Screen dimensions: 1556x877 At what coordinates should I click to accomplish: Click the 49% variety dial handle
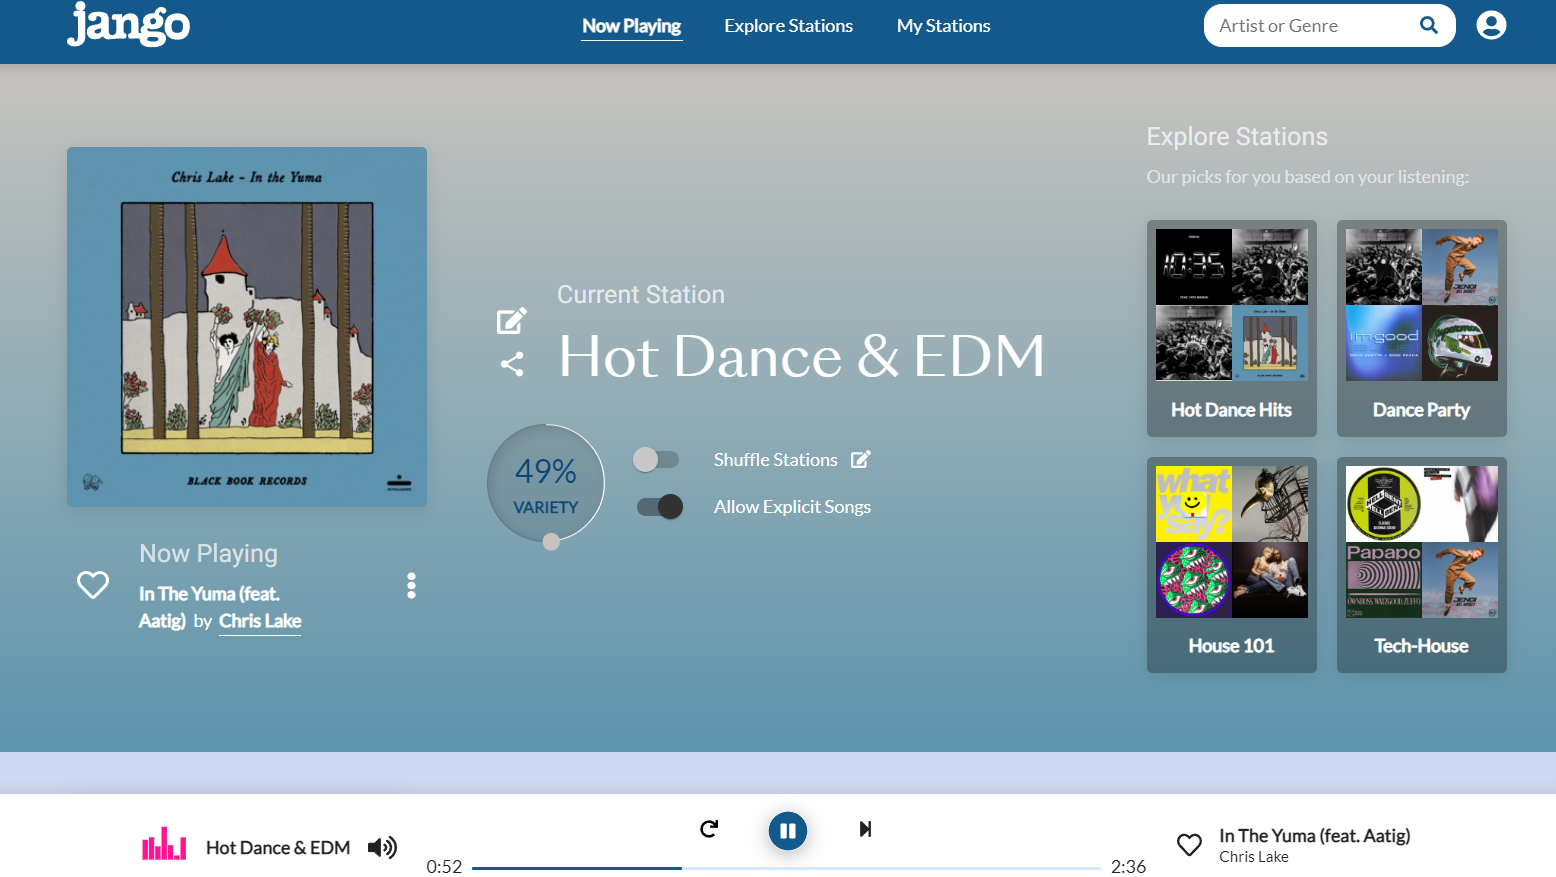551,542
